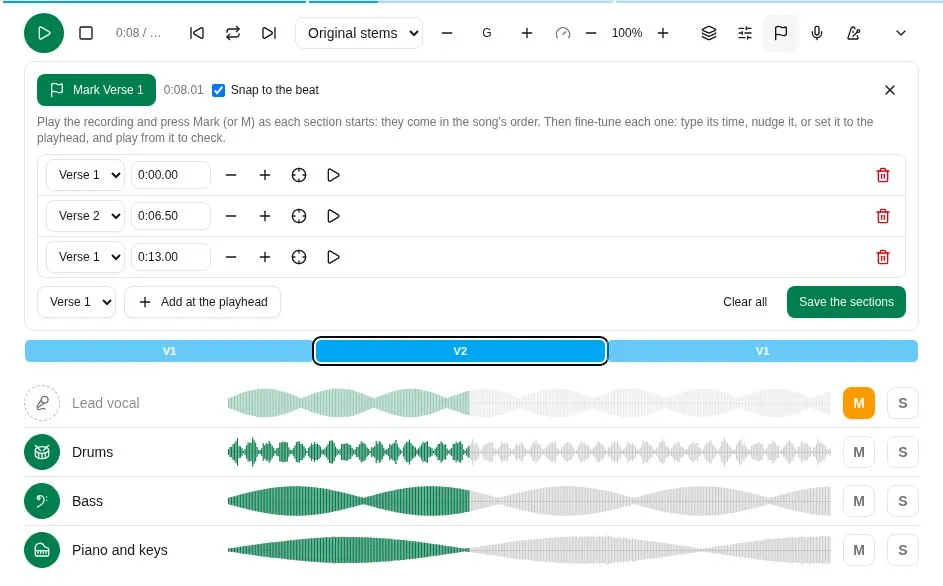Open the Original stems dropdown
Viewport: 943px width, 586px height.
click(x=359, y=33)
